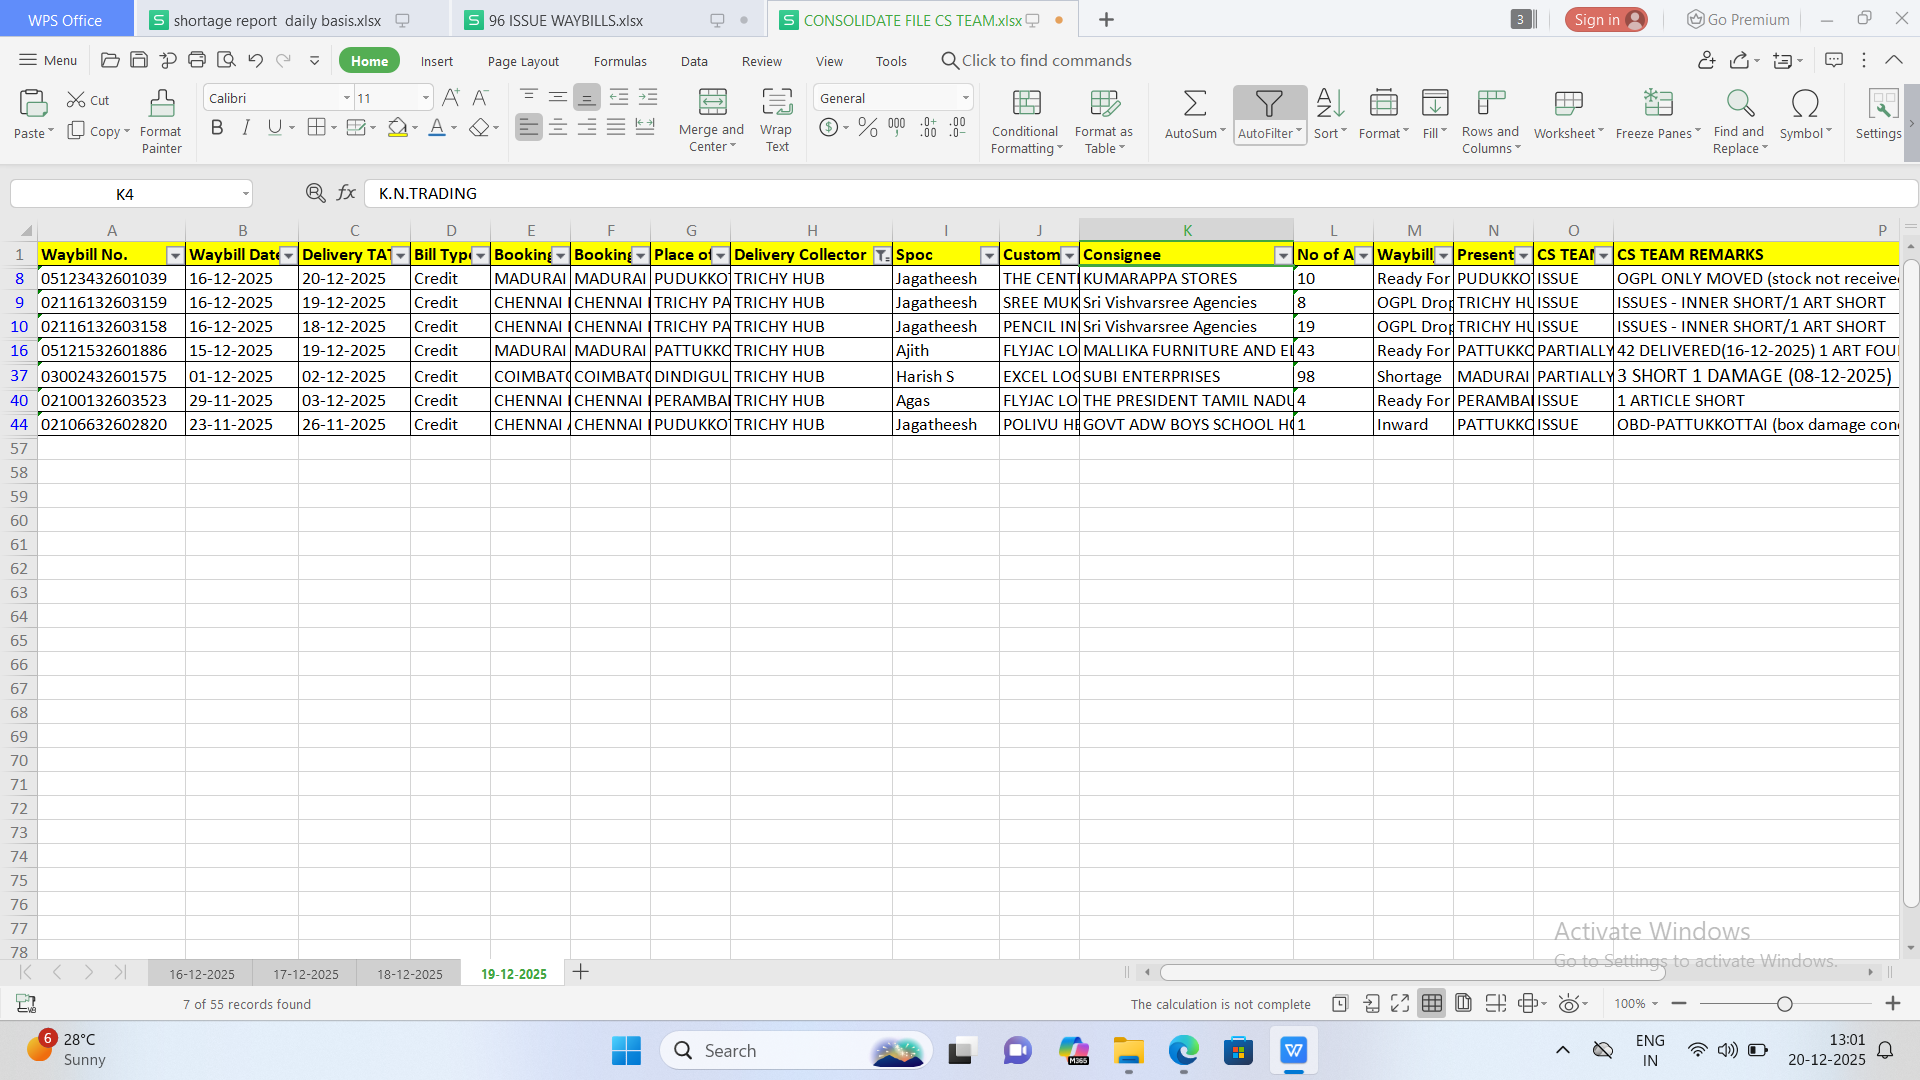Click the Wrap Text icon
This screenshot has width=1920, height=1080.
click(776, 104)
